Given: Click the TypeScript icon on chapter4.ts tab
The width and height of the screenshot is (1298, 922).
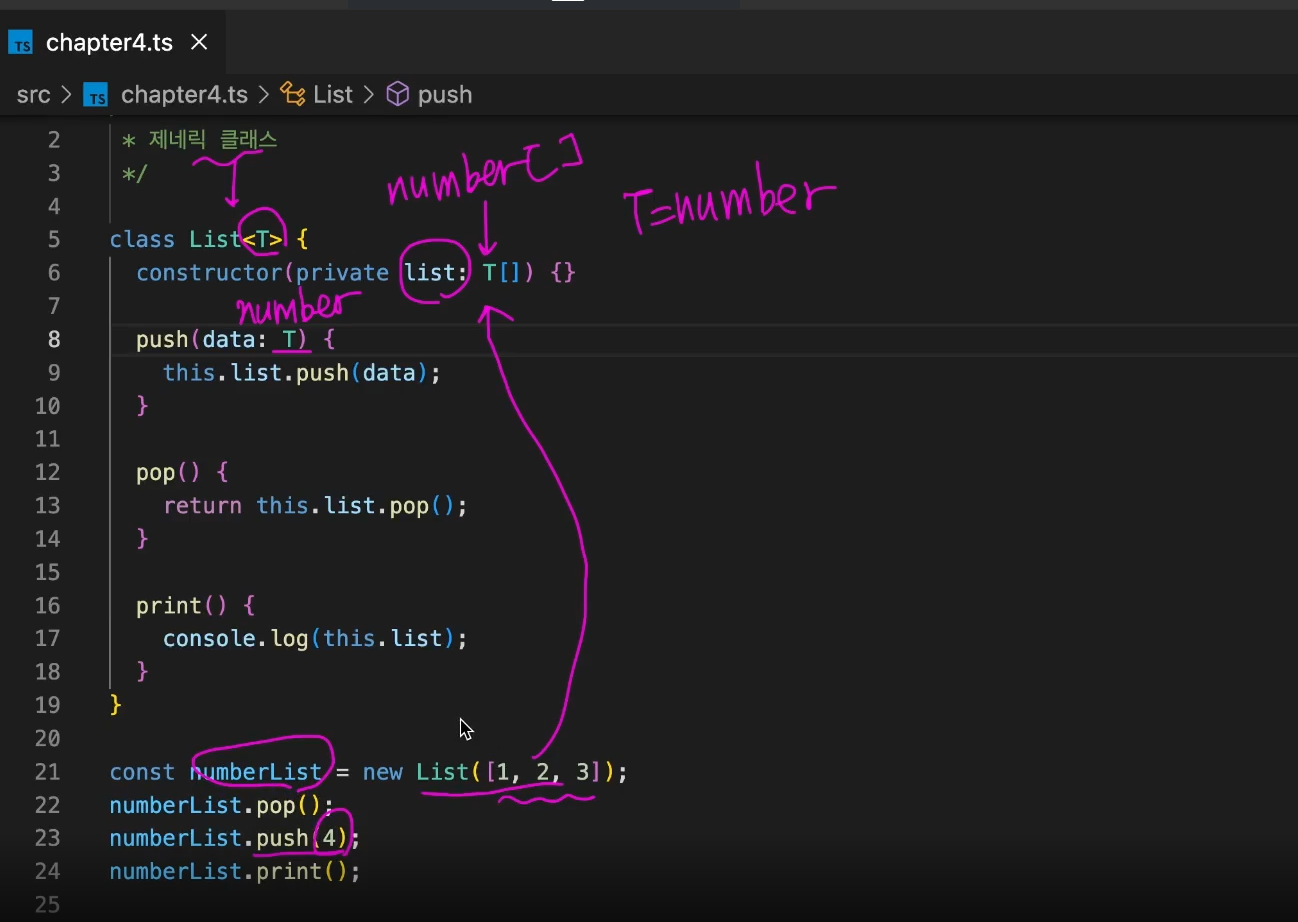Looking at the screenshot, I should (x=20, y=43).
